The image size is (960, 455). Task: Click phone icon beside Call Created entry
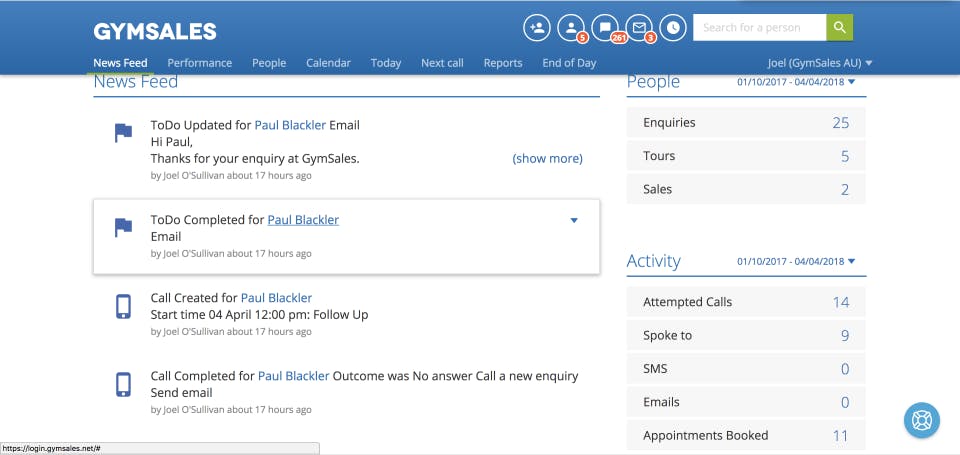click(123, 306)
